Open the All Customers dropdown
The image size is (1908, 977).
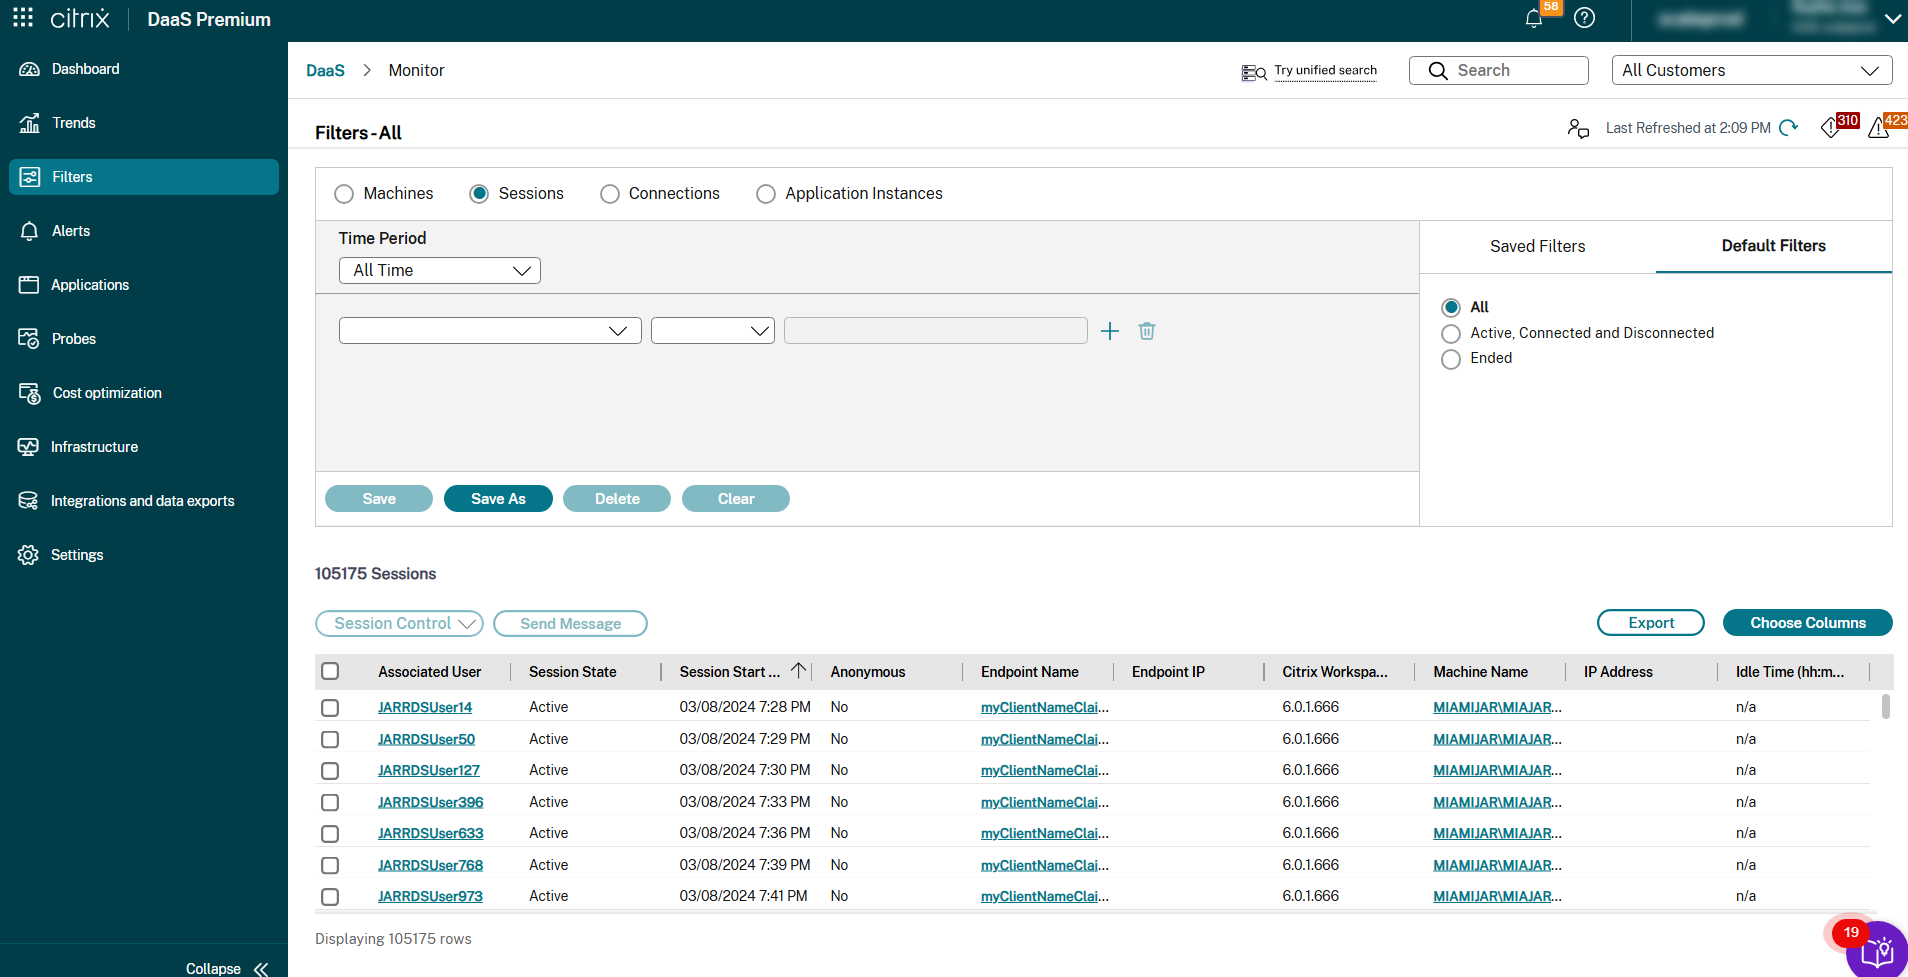1751,70
